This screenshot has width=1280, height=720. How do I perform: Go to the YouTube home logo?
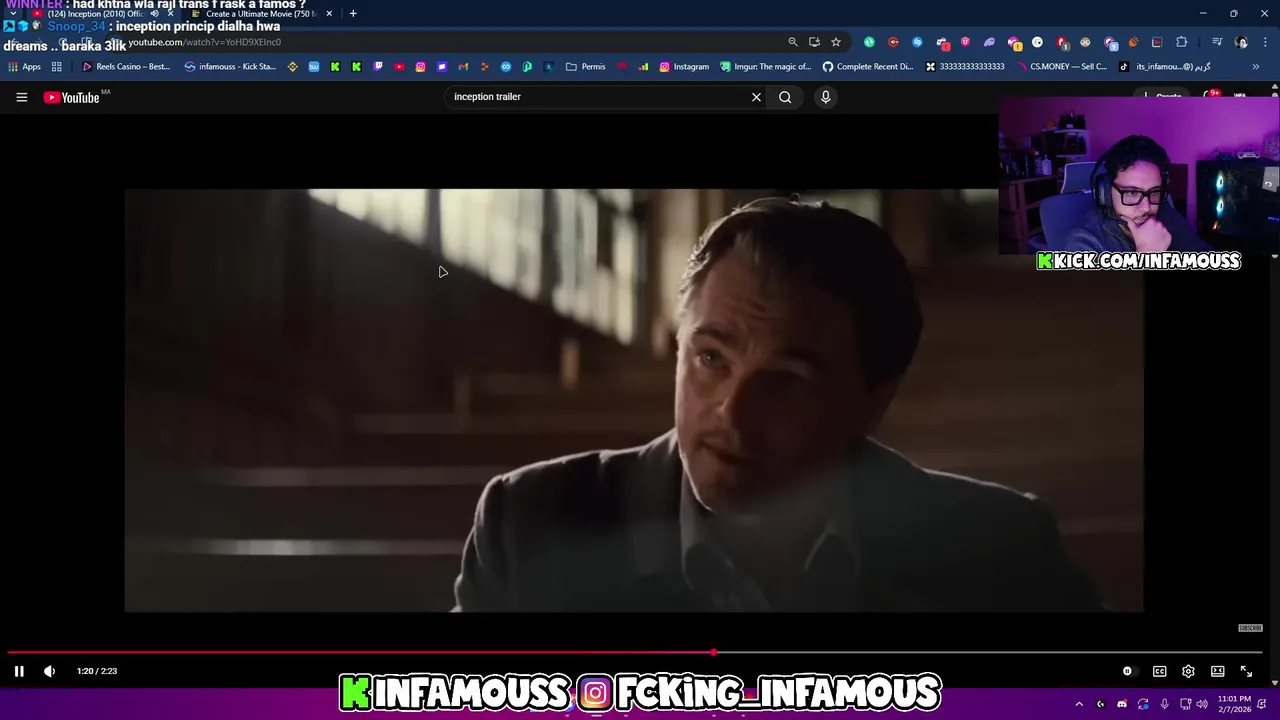click(x=72, y=97)
